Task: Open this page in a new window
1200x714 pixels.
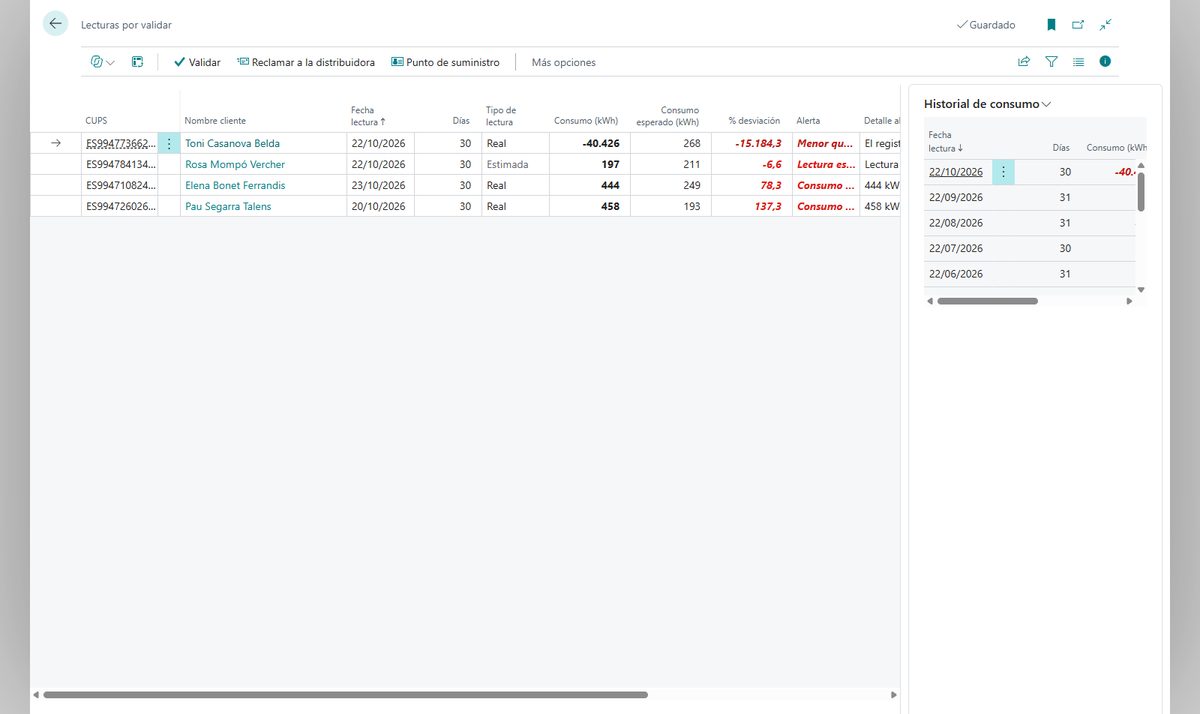Action: (x=1078, y=25)
